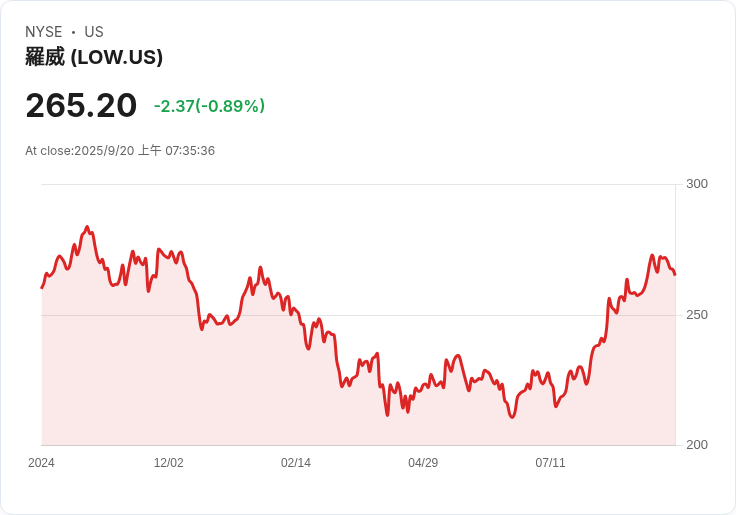Select the US market label
Image resolution: width=736 pixels, height=515 pixels.
pyautogui.click(x=94, y=32)
